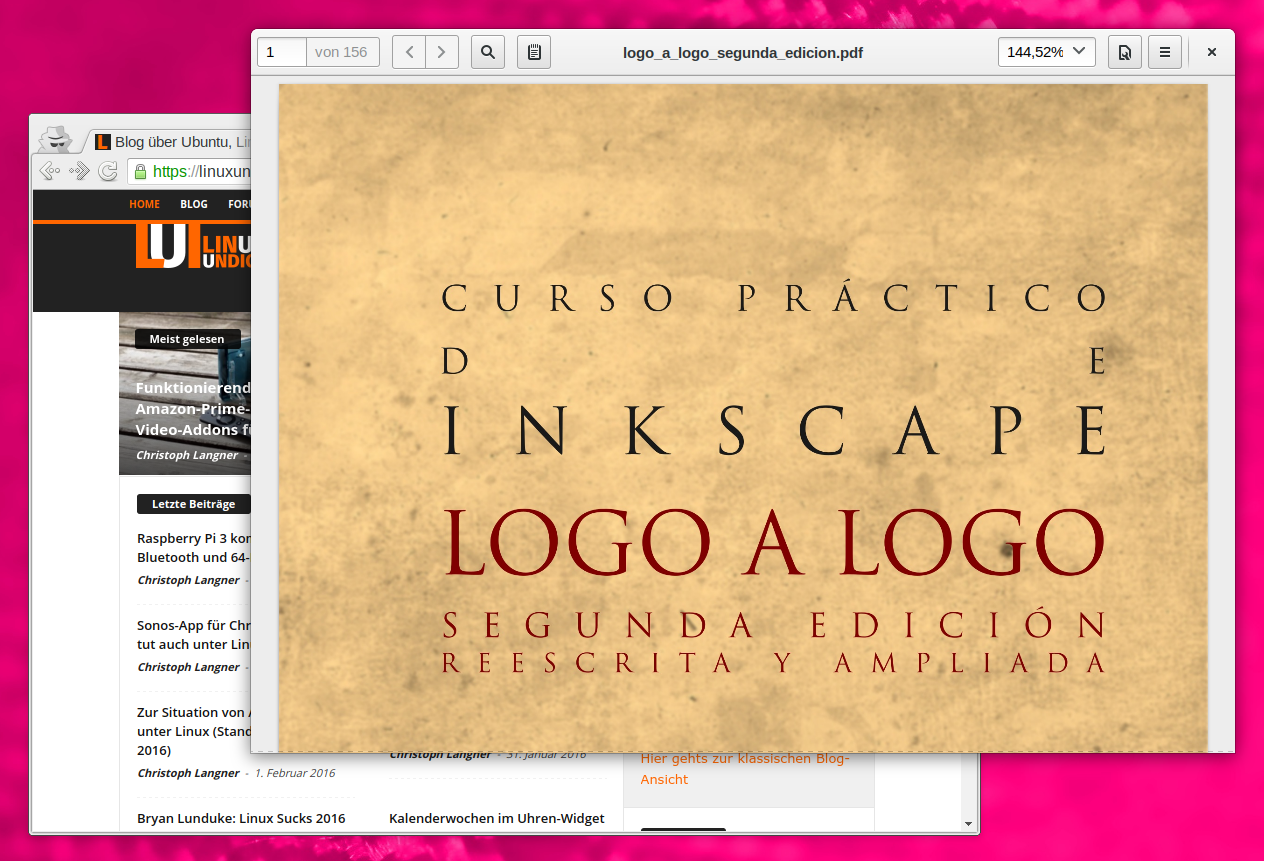Open the search tool in PDF viewer
The width and height of the screenshot is (1264, 861).
click(488, 52)
